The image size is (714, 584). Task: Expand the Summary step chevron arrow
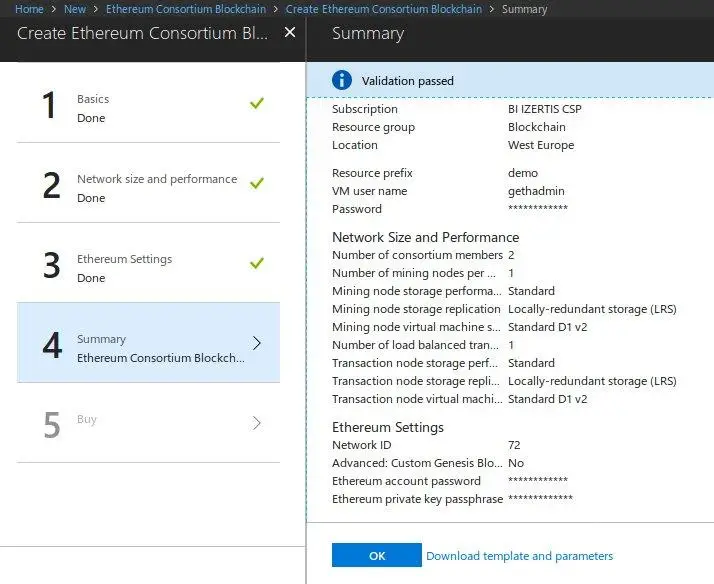tap(257, 343)
